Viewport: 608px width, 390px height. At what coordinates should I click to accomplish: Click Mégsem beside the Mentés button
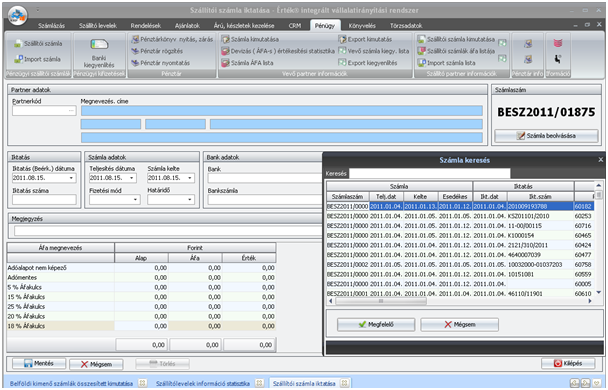(96, 364)
